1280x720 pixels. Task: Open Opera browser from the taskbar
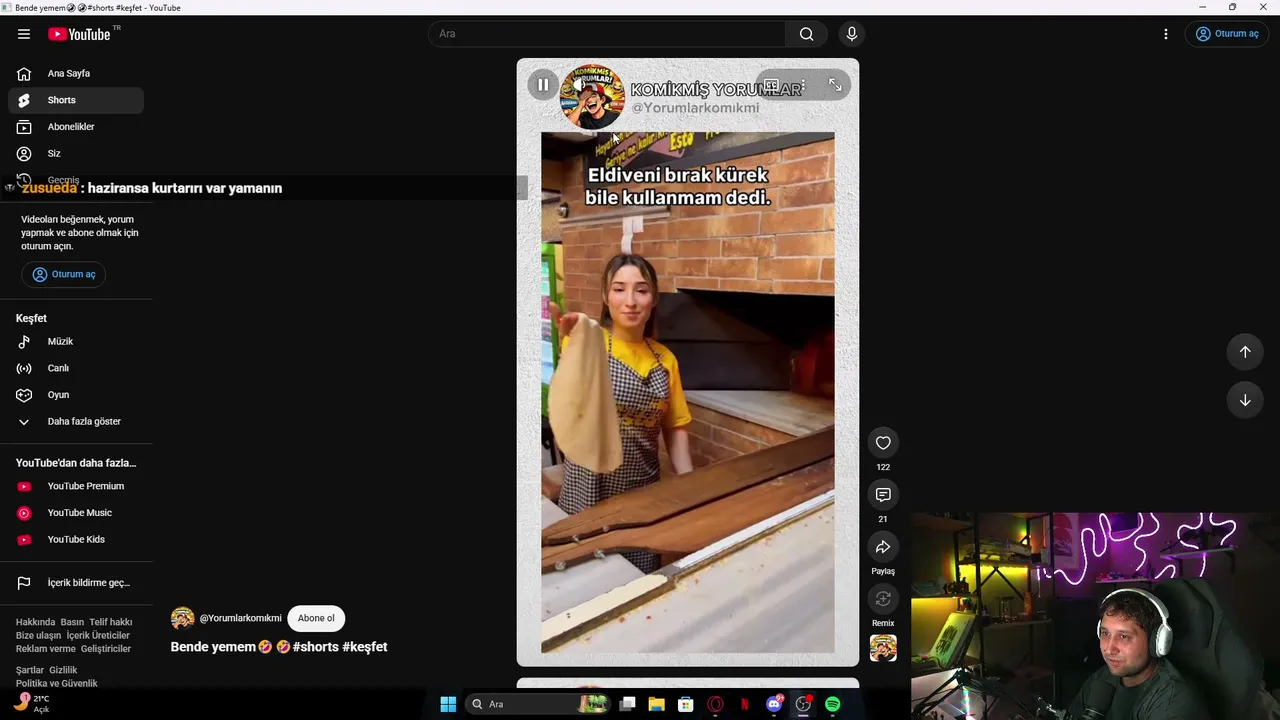pyautogui.click(x=715, y=704)
